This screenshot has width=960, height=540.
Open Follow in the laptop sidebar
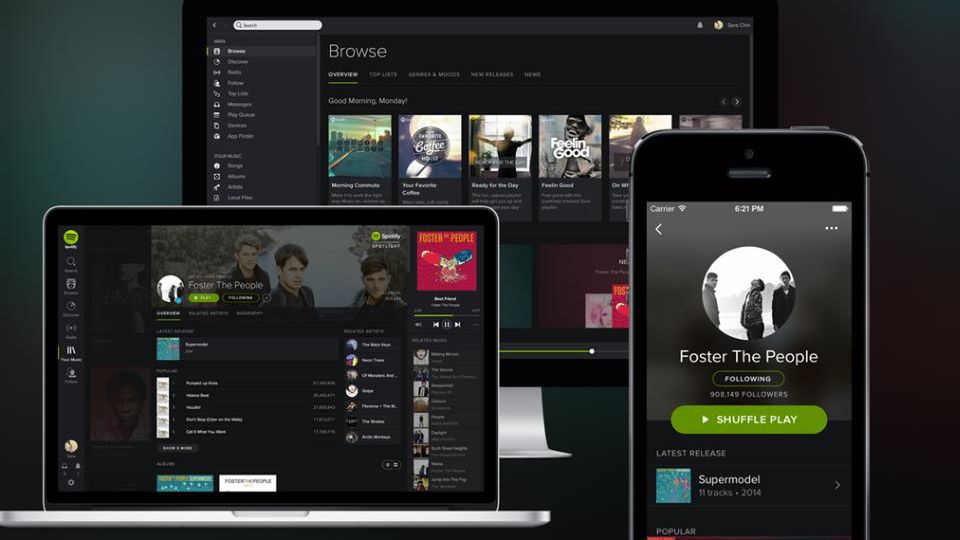pos(71,375)
